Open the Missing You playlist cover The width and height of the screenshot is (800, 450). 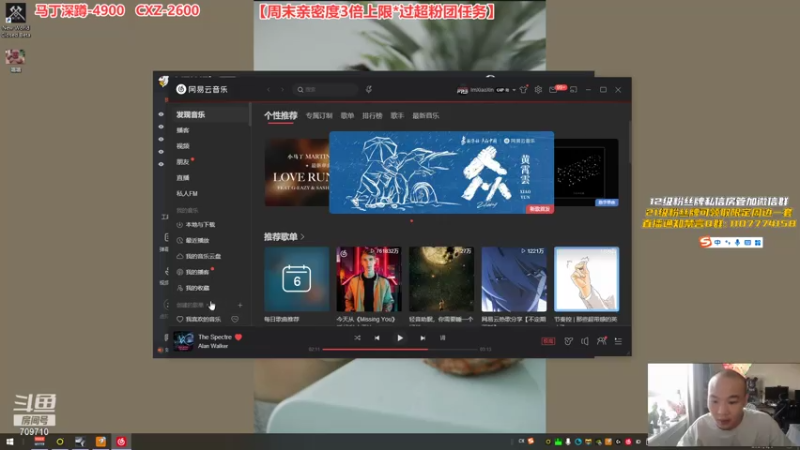(369, 279)
